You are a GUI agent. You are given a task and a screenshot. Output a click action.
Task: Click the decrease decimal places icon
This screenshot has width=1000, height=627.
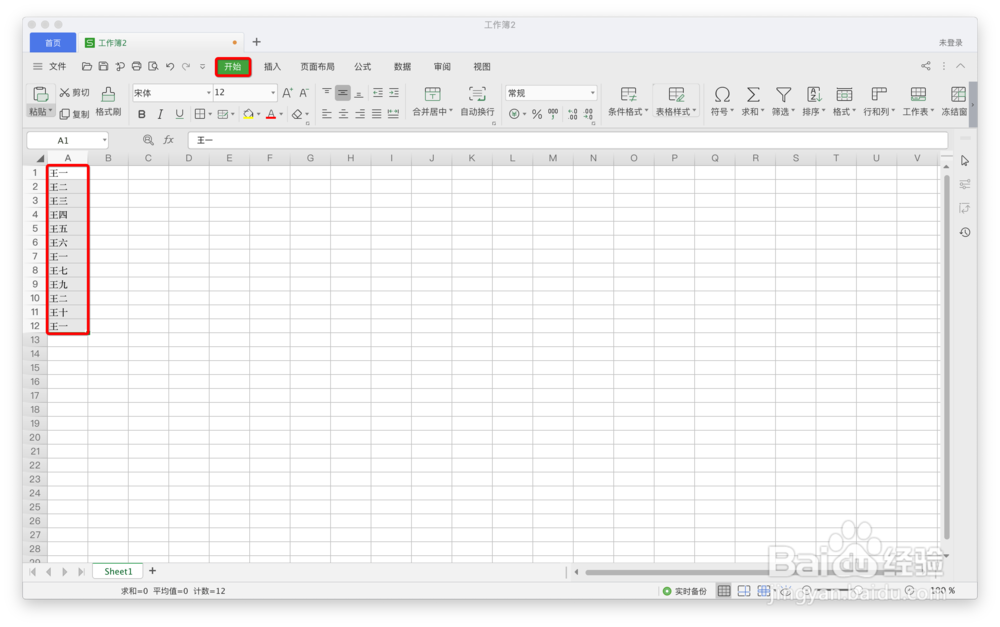[x=588, y=114]
